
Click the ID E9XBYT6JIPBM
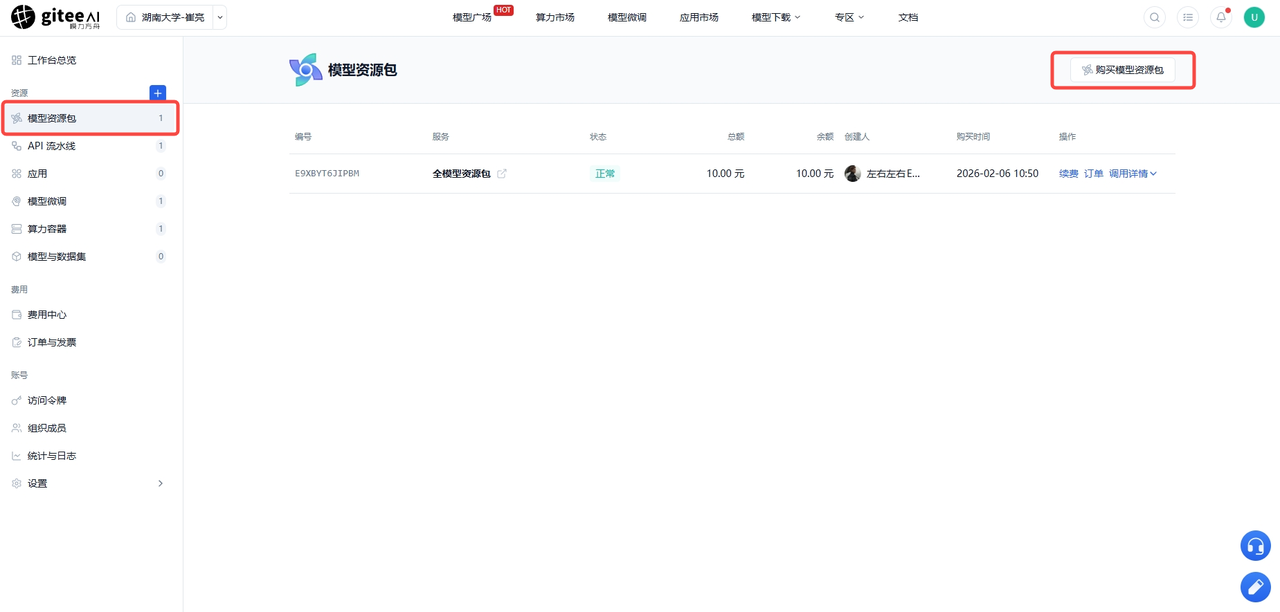pyautogui.click(x=327, y=174)
